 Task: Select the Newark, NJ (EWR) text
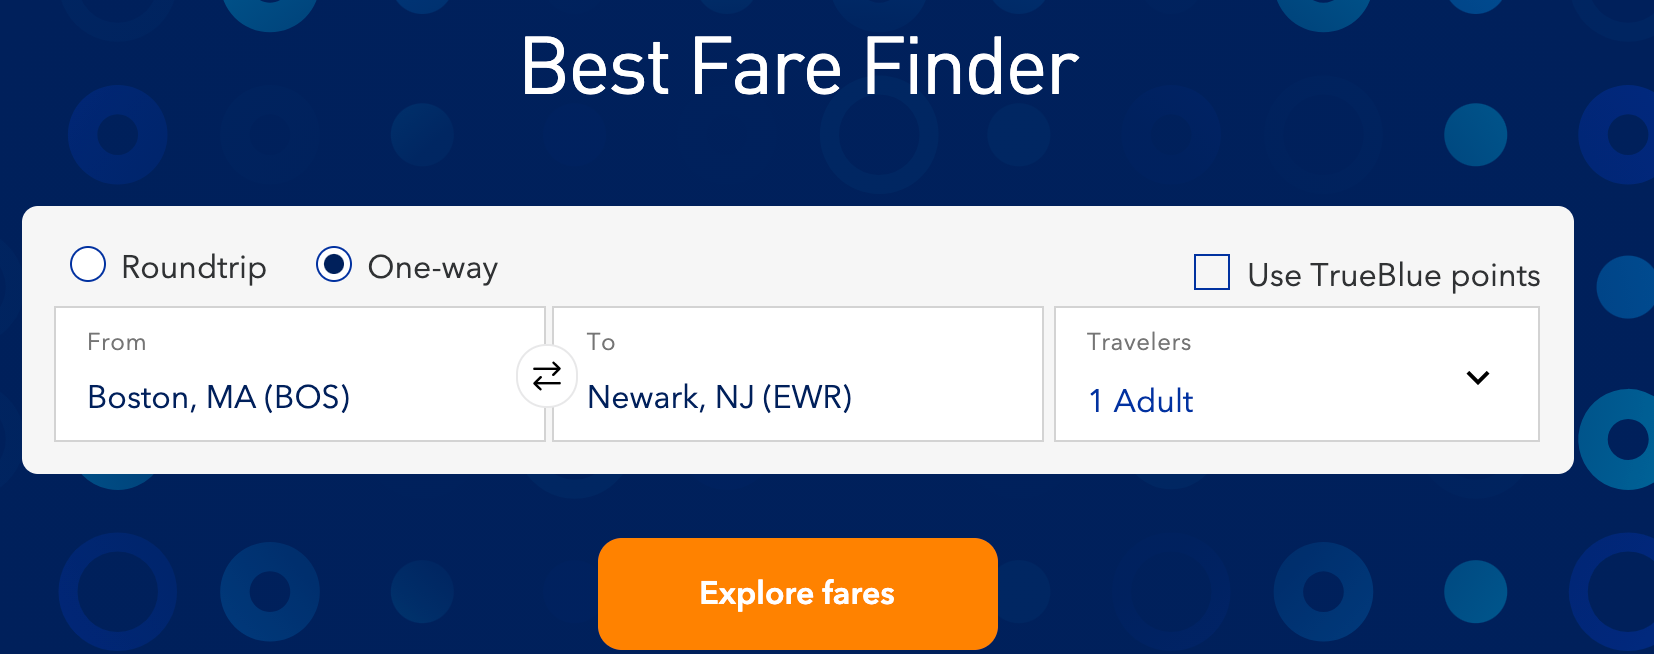click(x=720, y=398)
